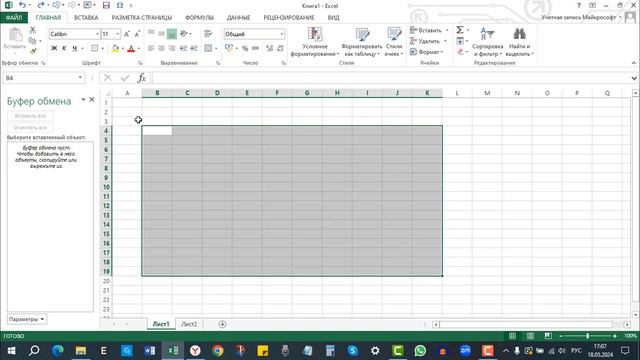The image size is (640, 360).
Task: Switch to Page Layout view icon
Action: 530,336
